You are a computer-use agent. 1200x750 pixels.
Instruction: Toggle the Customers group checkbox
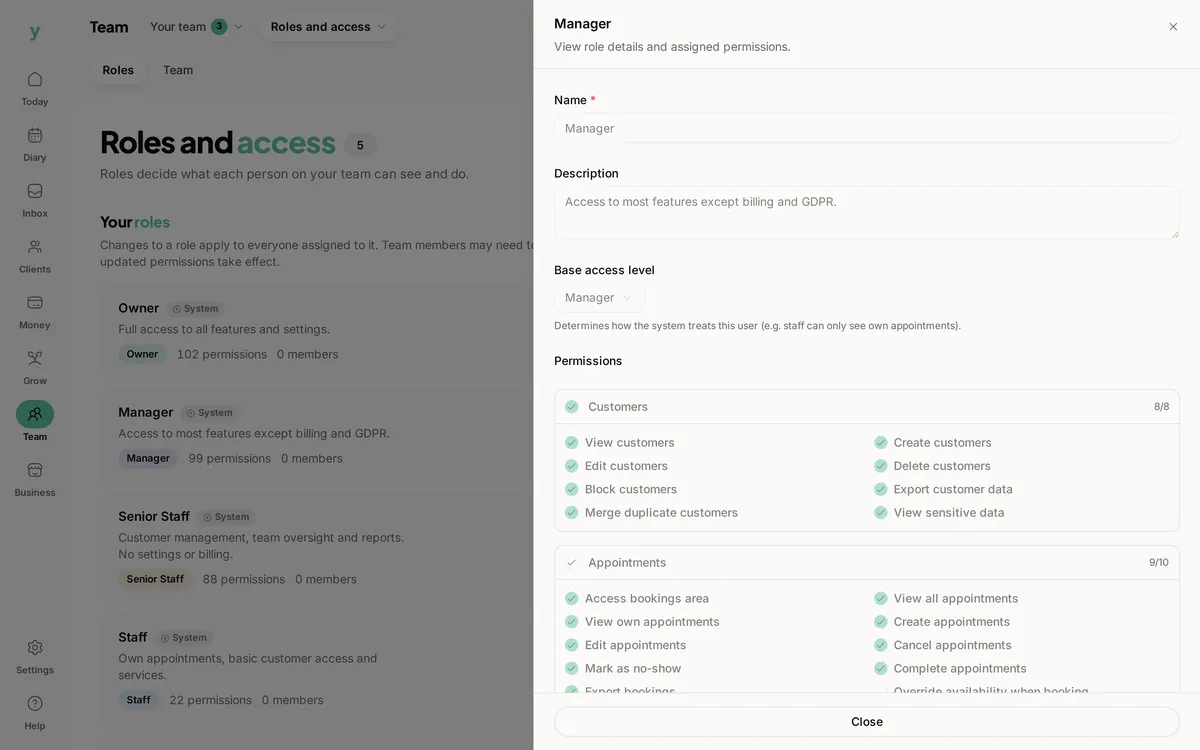click(x=572, y=407)
